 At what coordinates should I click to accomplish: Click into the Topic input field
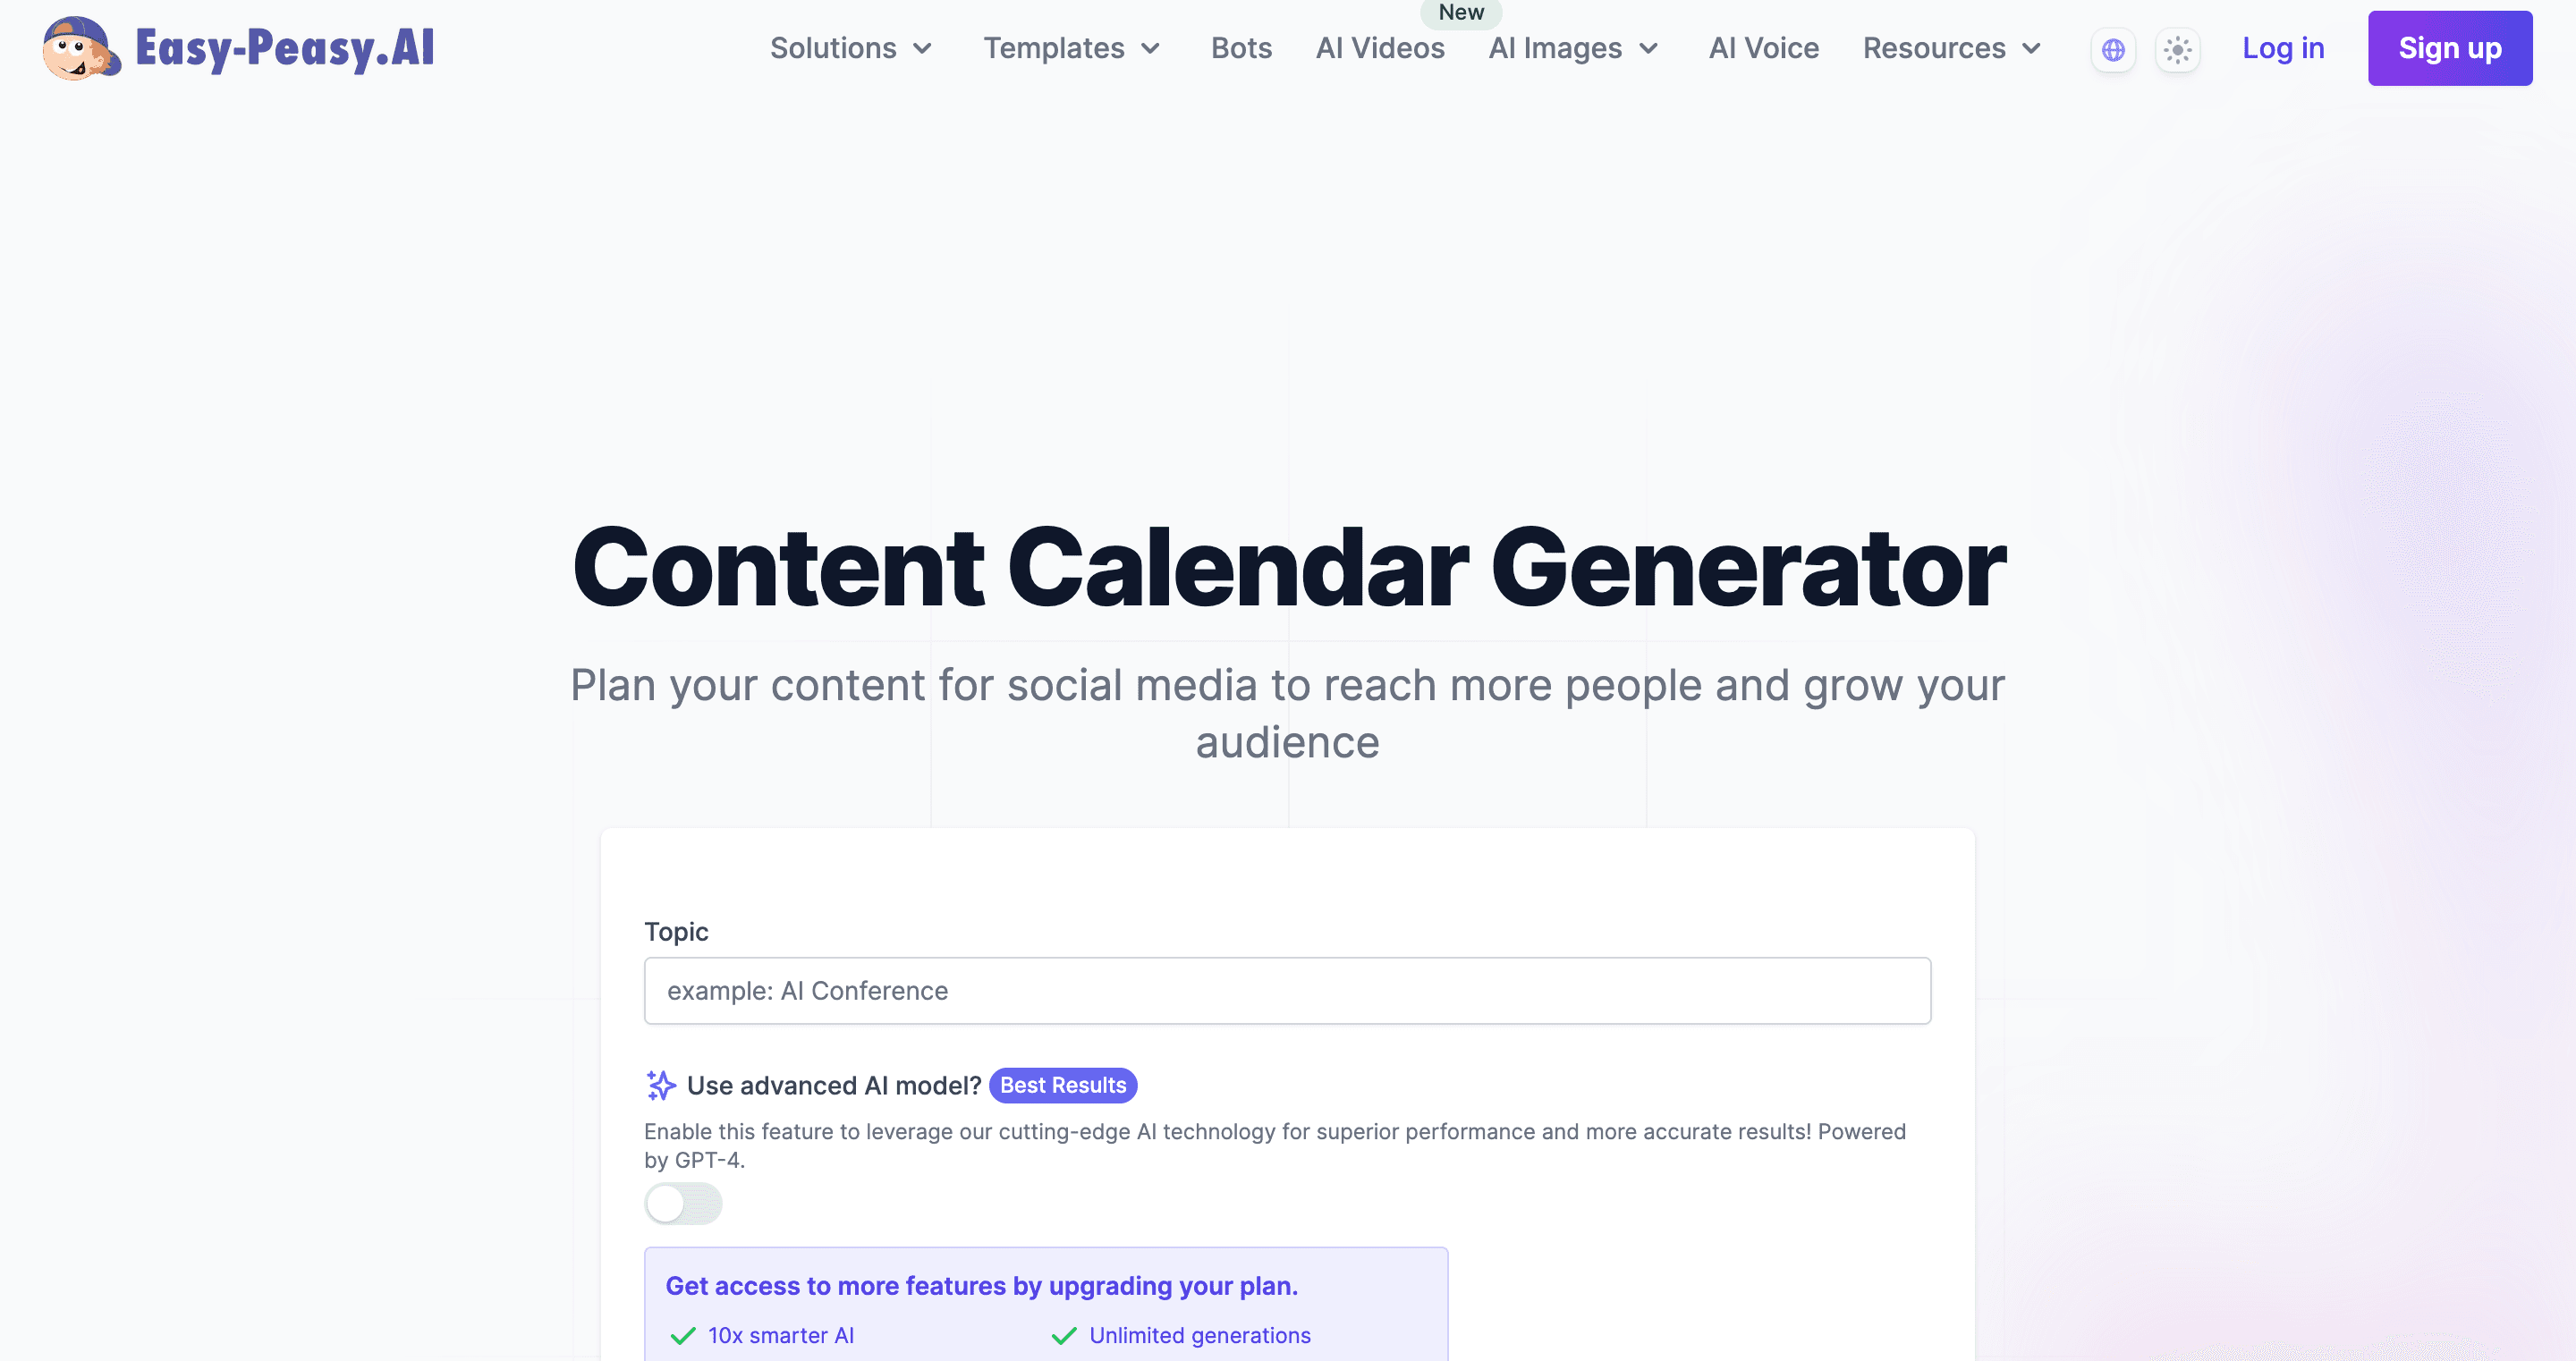(1286, 990)
